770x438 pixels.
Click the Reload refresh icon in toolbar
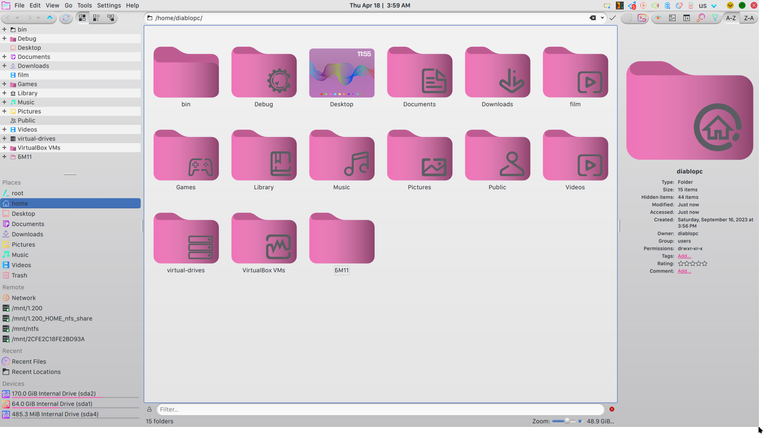[x=66, y=18]
